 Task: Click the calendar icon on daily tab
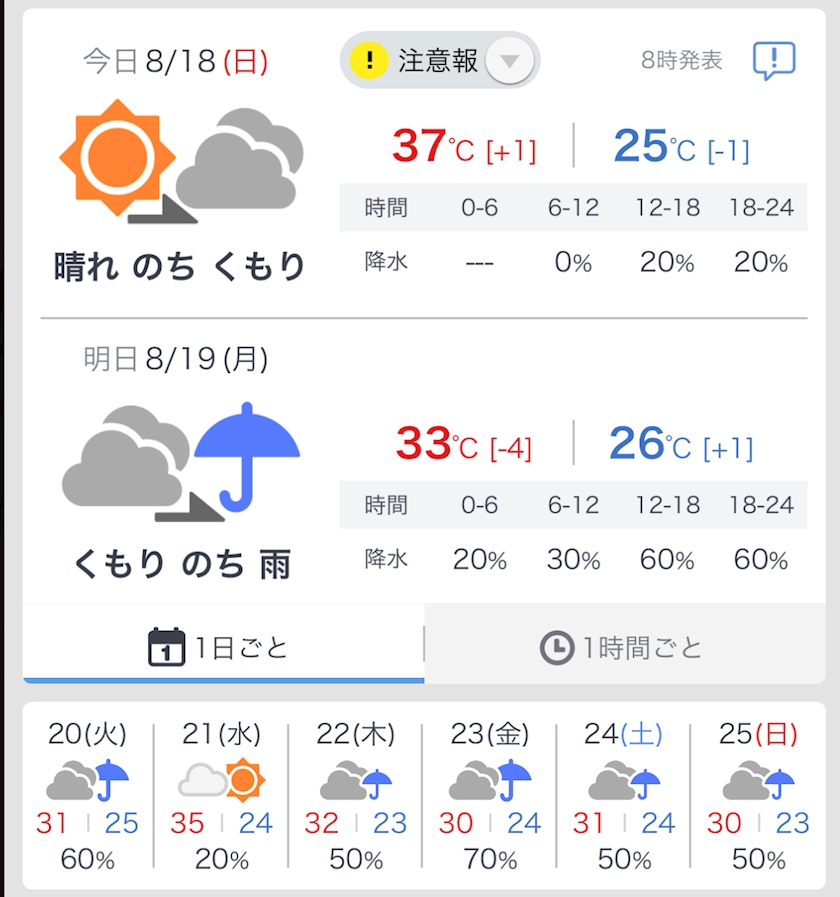coord(167,647)
